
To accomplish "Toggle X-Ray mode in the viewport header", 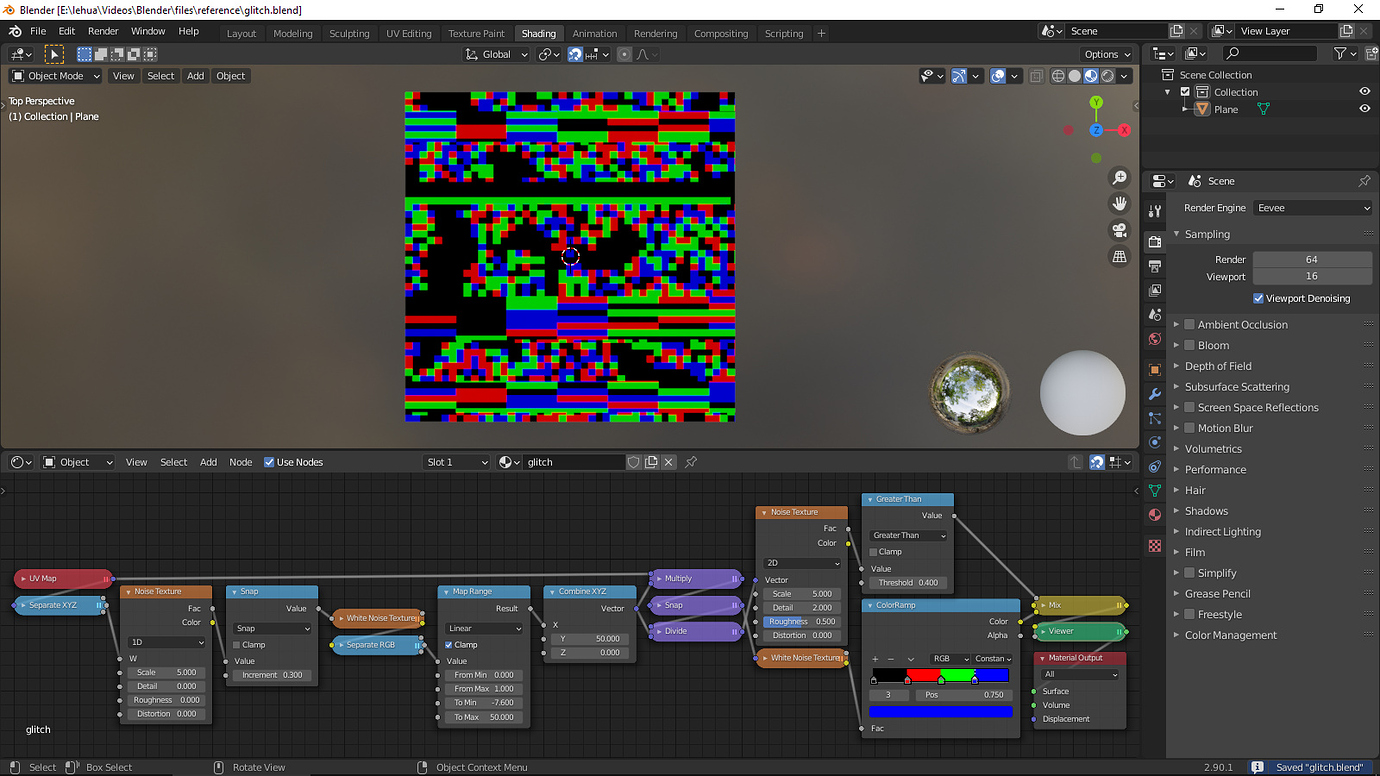I will [x=1036, y=76].
